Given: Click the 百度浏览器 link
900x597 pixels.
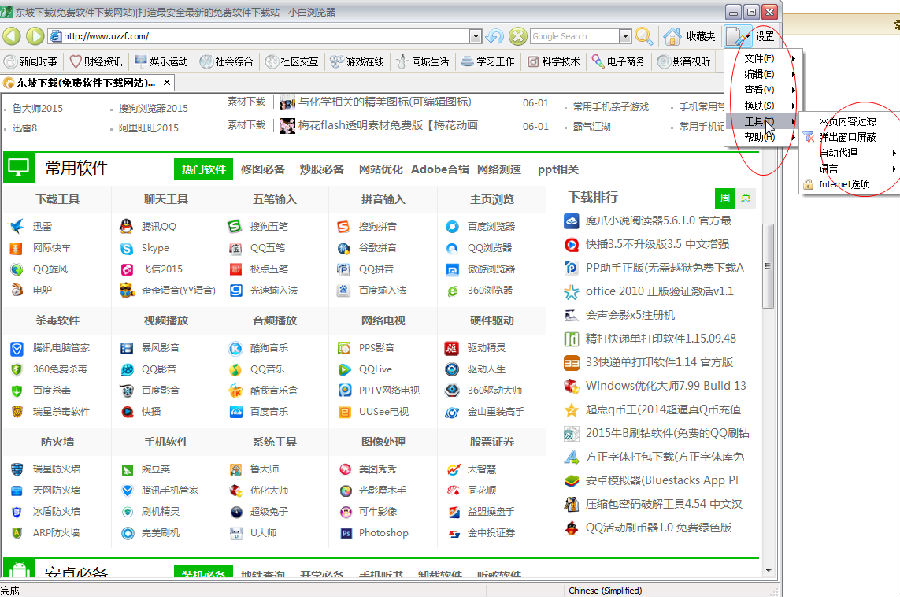Looking at the screenshot, I should pos(491,226).
